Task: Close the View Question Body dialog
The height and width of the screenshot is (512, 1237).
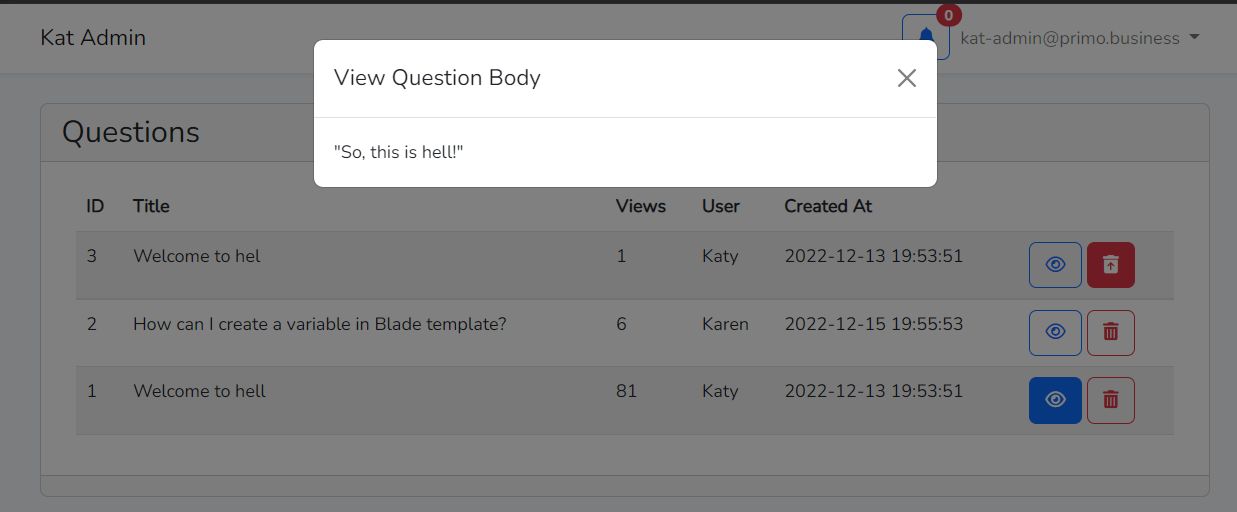Action: coord(906,78)
